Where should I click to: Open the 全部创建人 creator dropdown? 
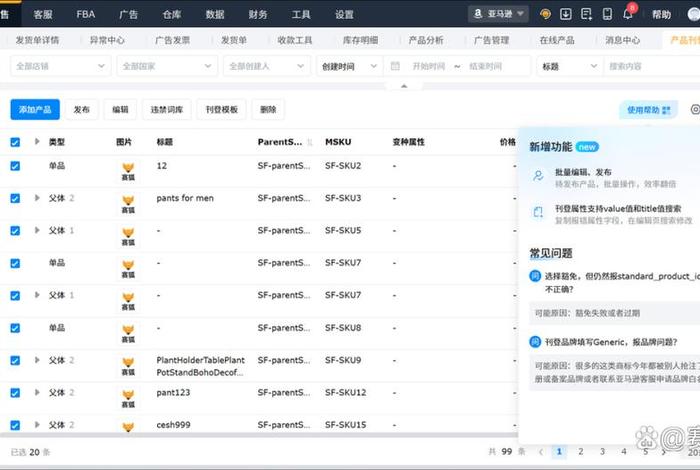(x=267, y=66)
